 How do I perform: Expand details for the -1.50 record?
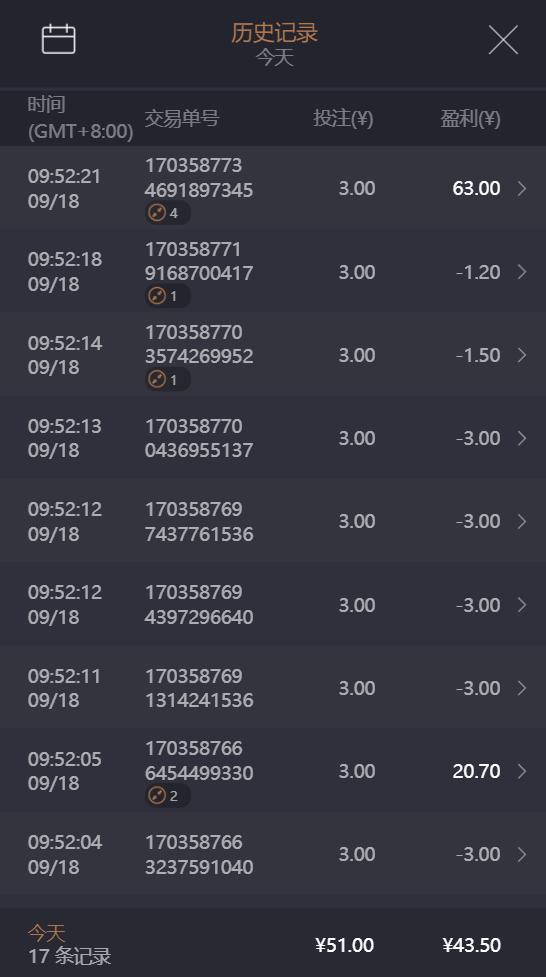(x=522, y=355)
